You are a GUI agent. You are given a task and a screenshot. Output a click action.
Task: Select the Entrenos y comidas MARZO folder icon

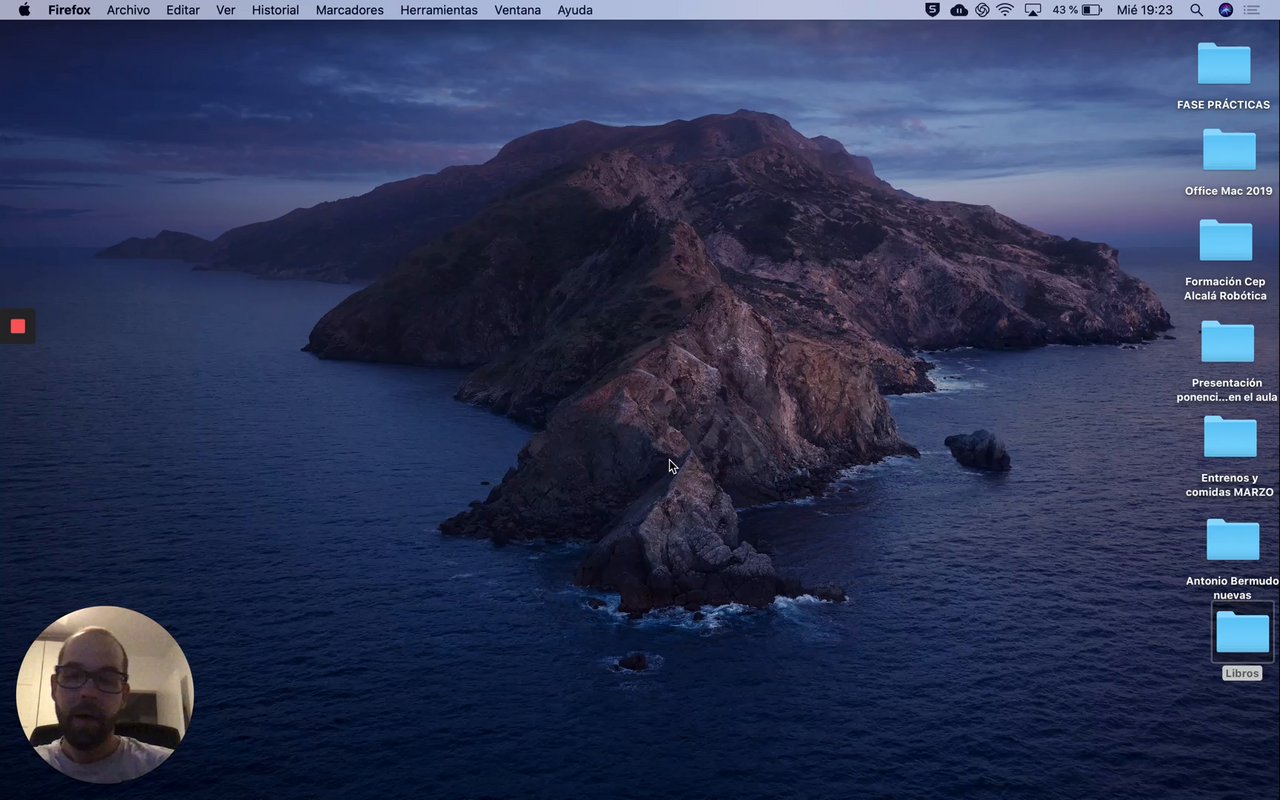coord(1230,437)
